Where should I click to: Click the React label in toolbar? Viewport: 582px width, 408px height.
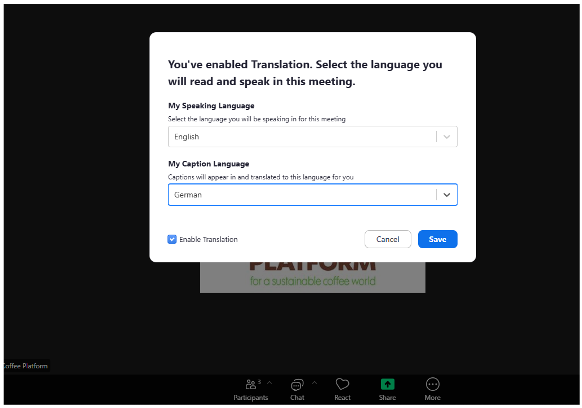(x=342, y=398)
